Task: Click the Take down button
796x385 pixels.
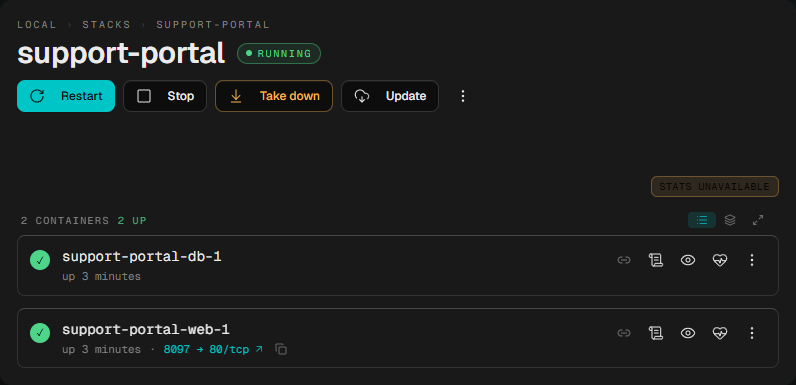Action: coord(274,96)
